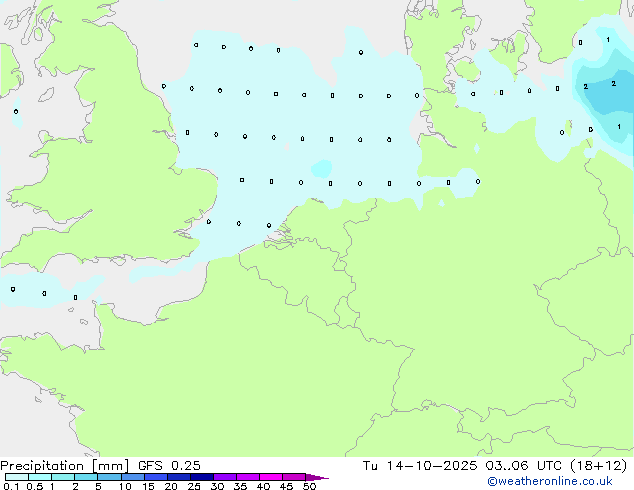This screenshot has height=490, width=634.
Task: Click the "(18+12)" forecast run text
Action: (x=598, y=466)
